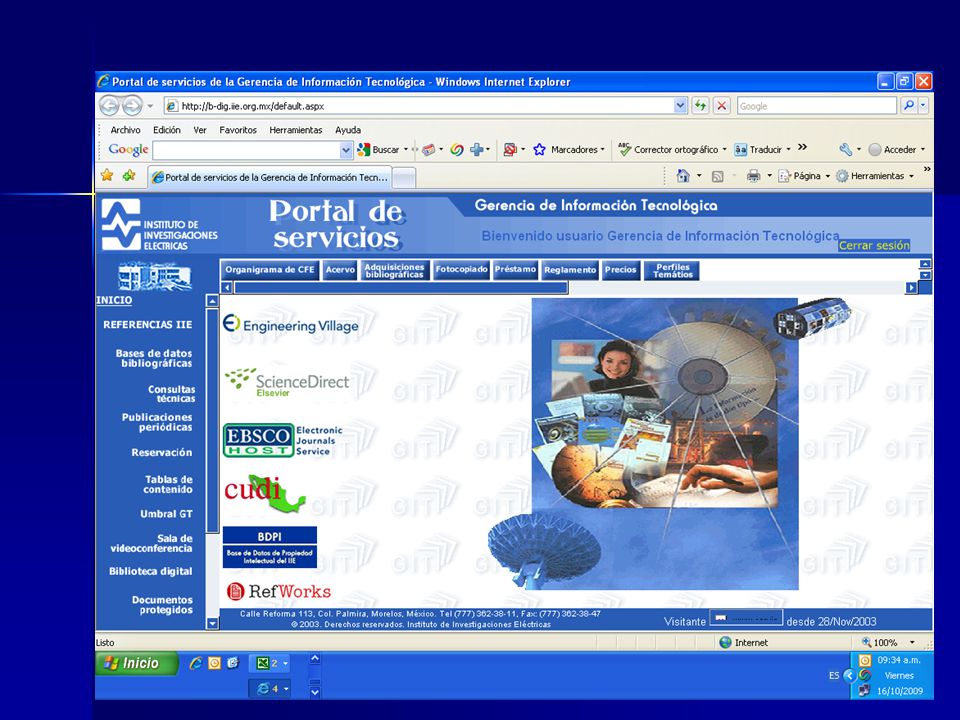This screenshot has height=720, width=960.
Task: Launch Internet Explorer from quick launch
Action: pos(196,663)
